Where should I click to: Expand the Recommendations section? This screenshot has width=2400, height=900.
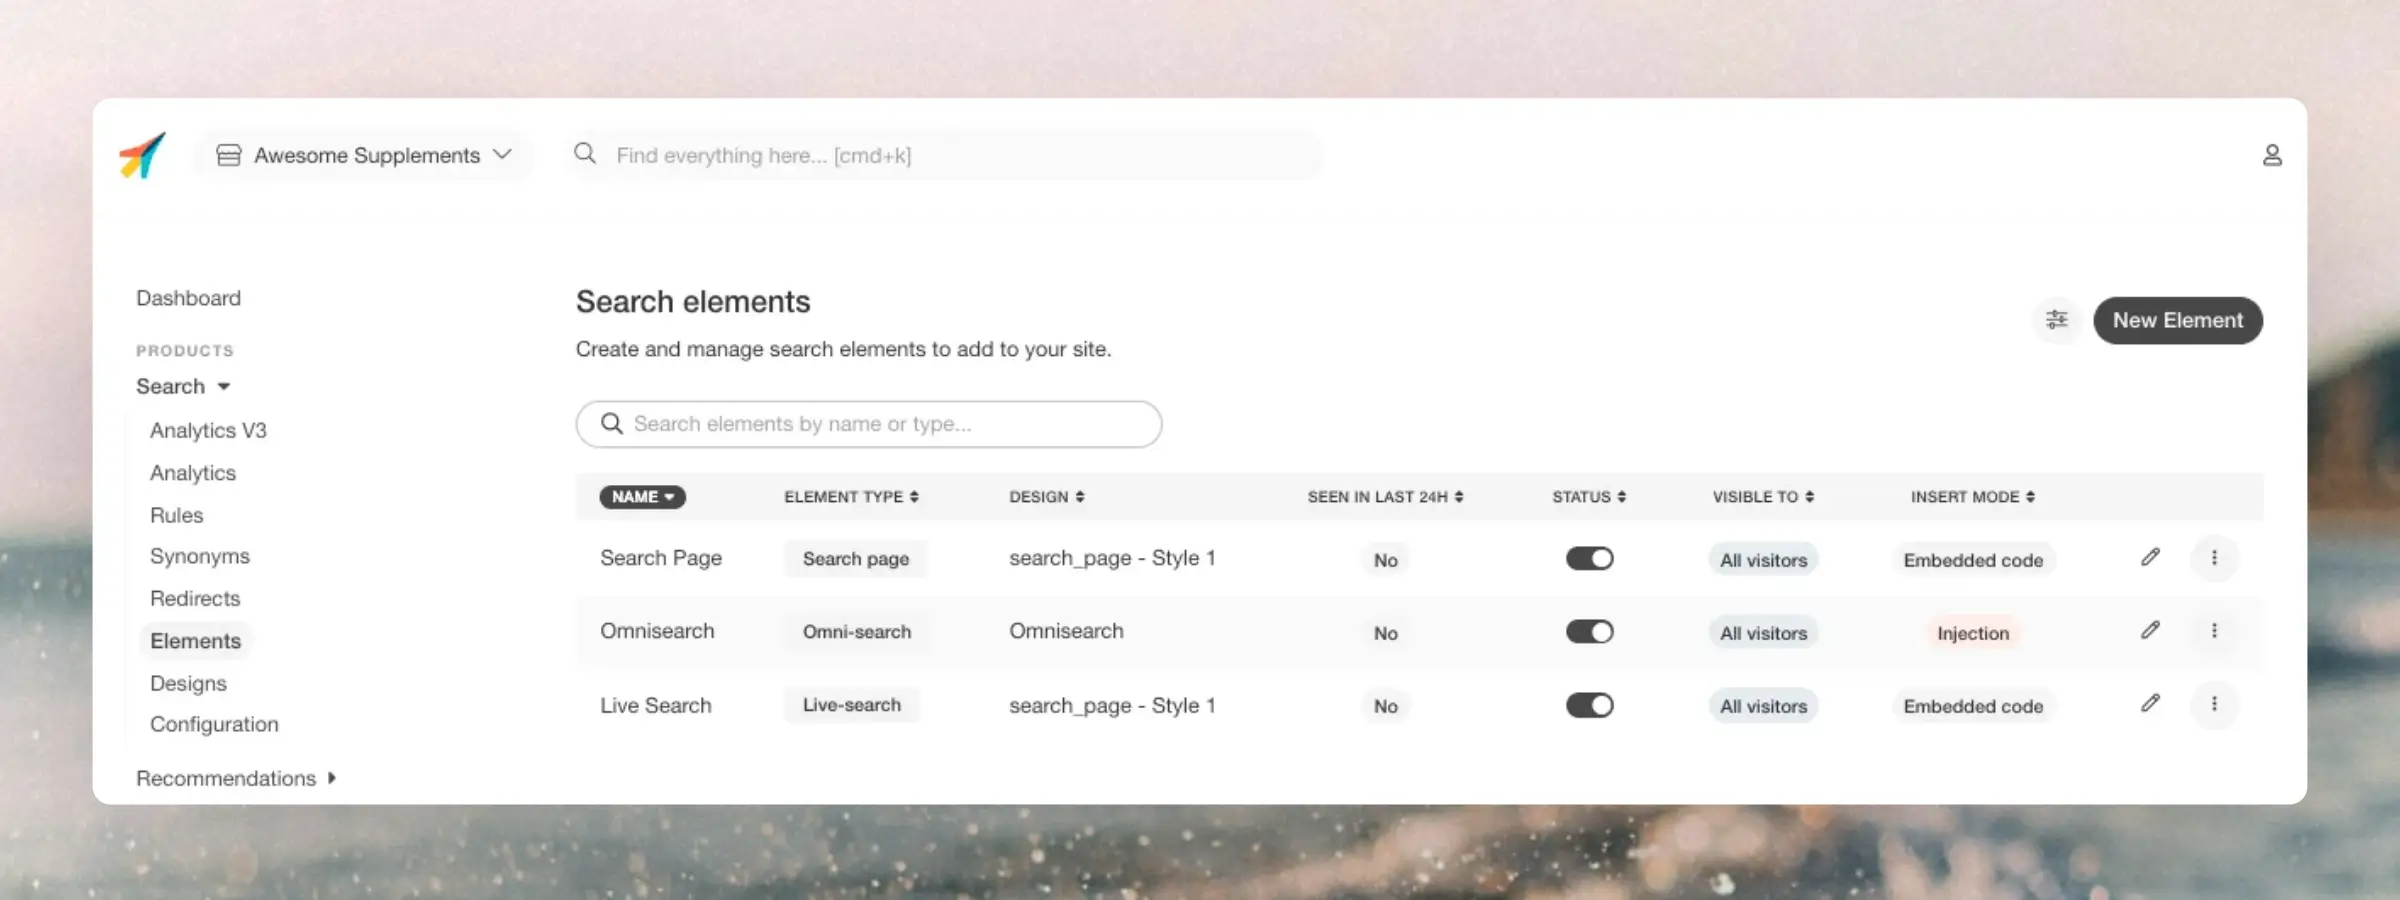pos(236,778)
